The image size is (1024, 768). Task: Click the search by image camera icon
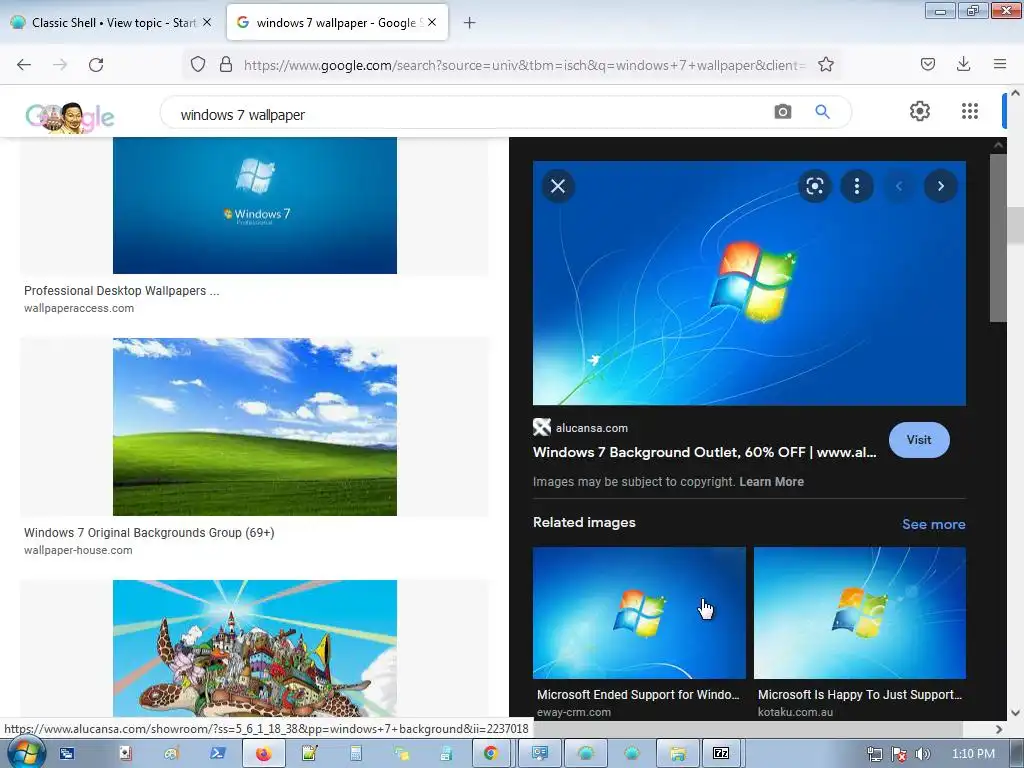783,112
